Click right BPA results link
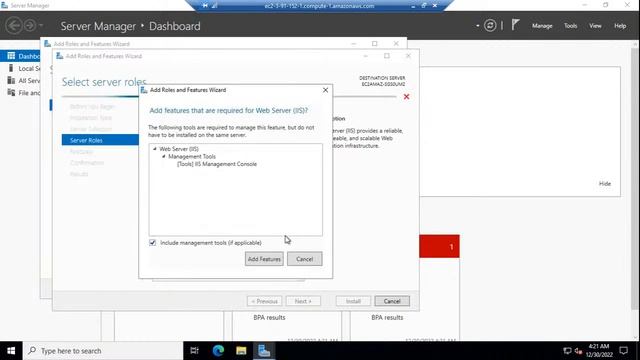Viewport: 640px width, 360px height. [x=387, y=317]
